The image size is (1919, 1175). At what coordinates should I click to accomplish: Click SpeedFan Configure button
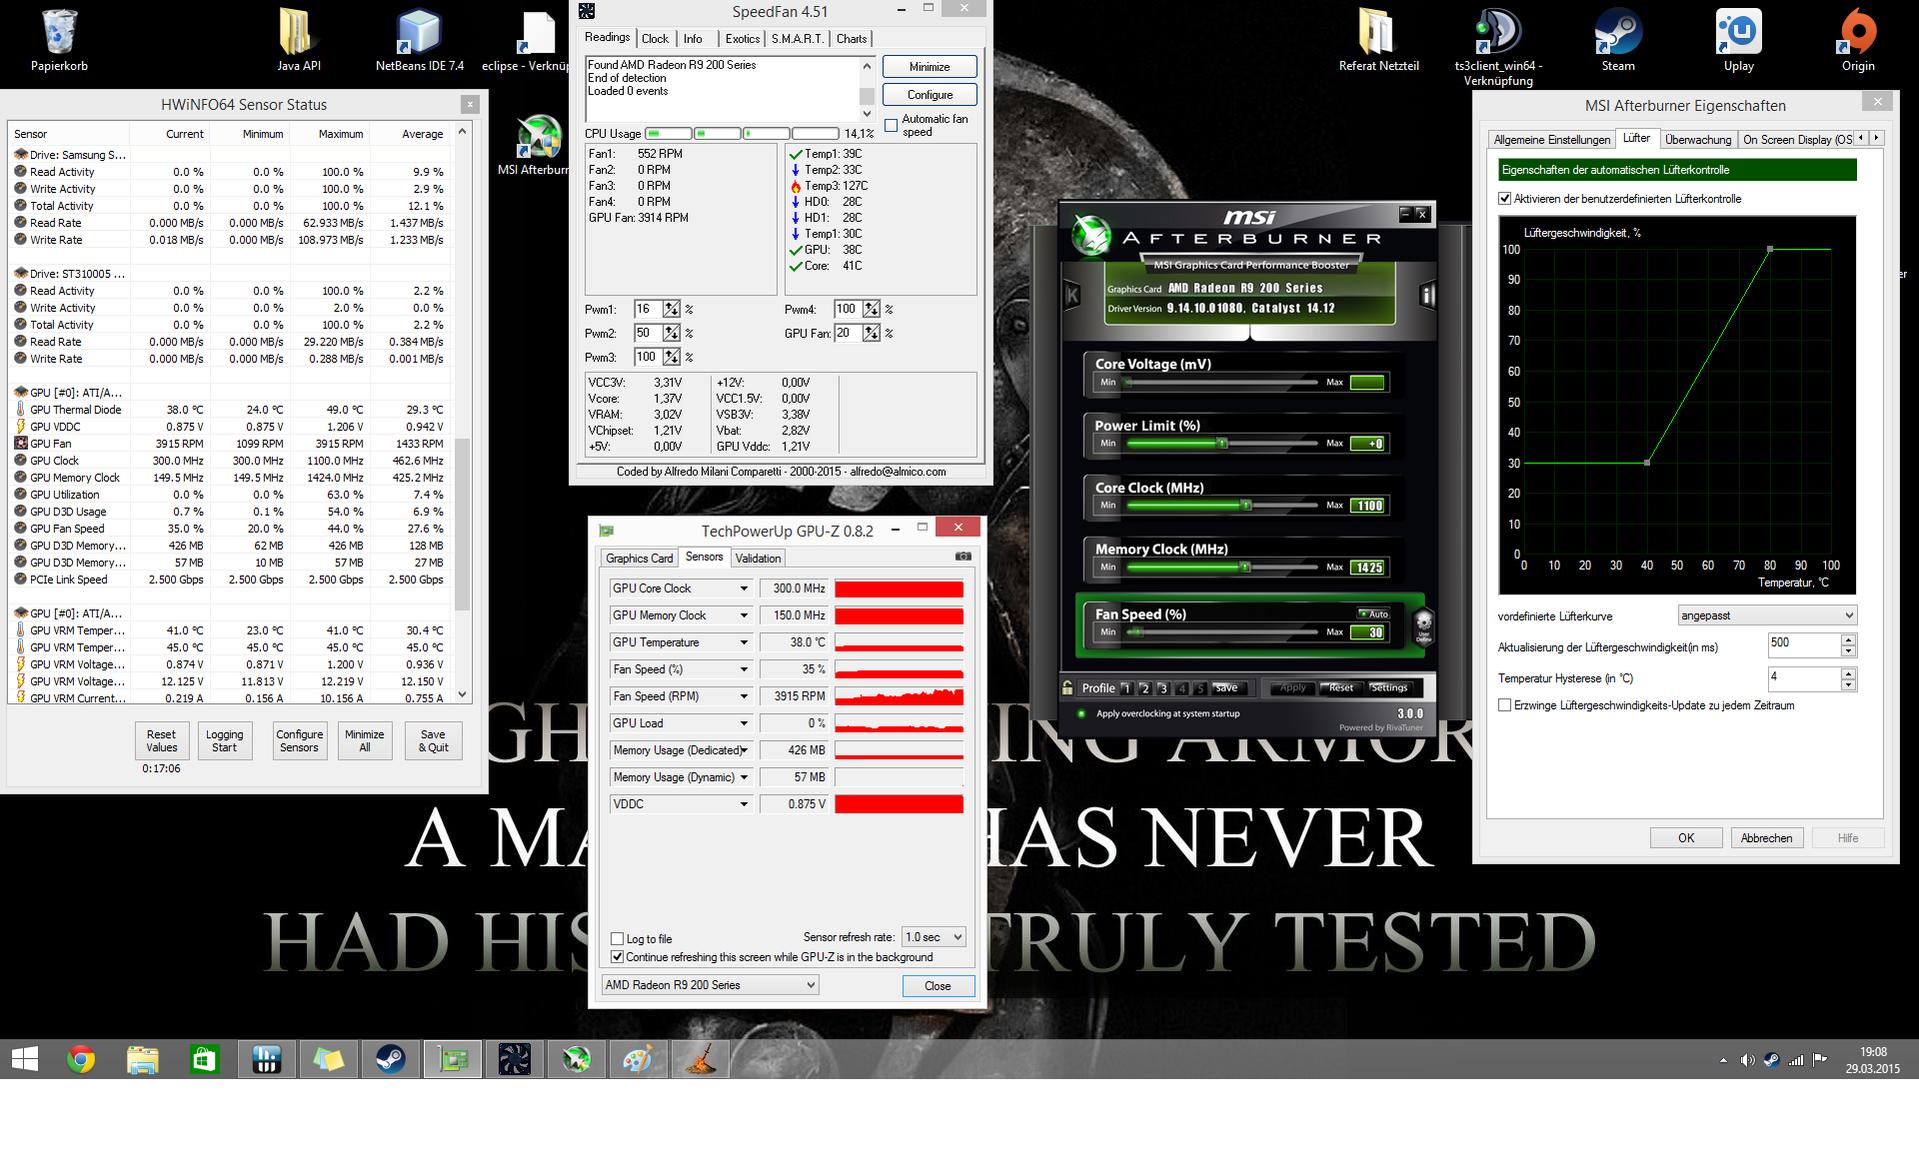tap(929, 95)
